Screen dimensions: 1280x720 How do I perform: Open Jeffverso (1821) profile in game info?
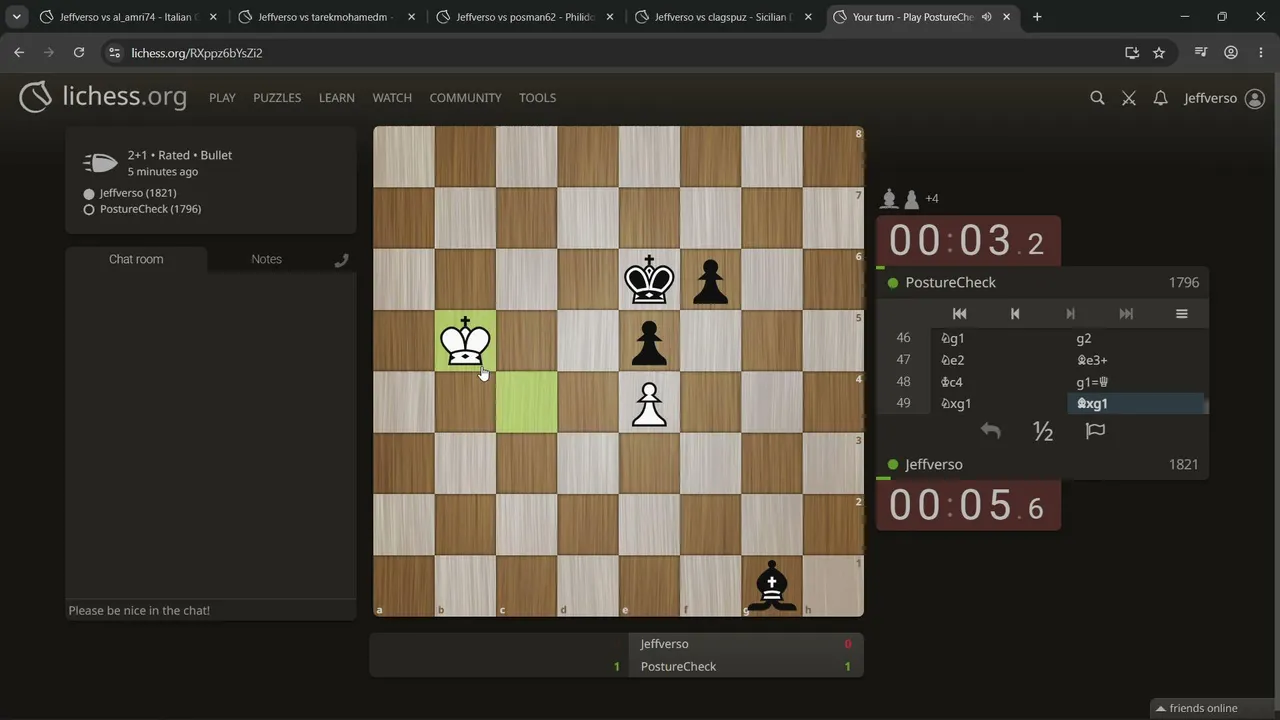coord(138,193)
